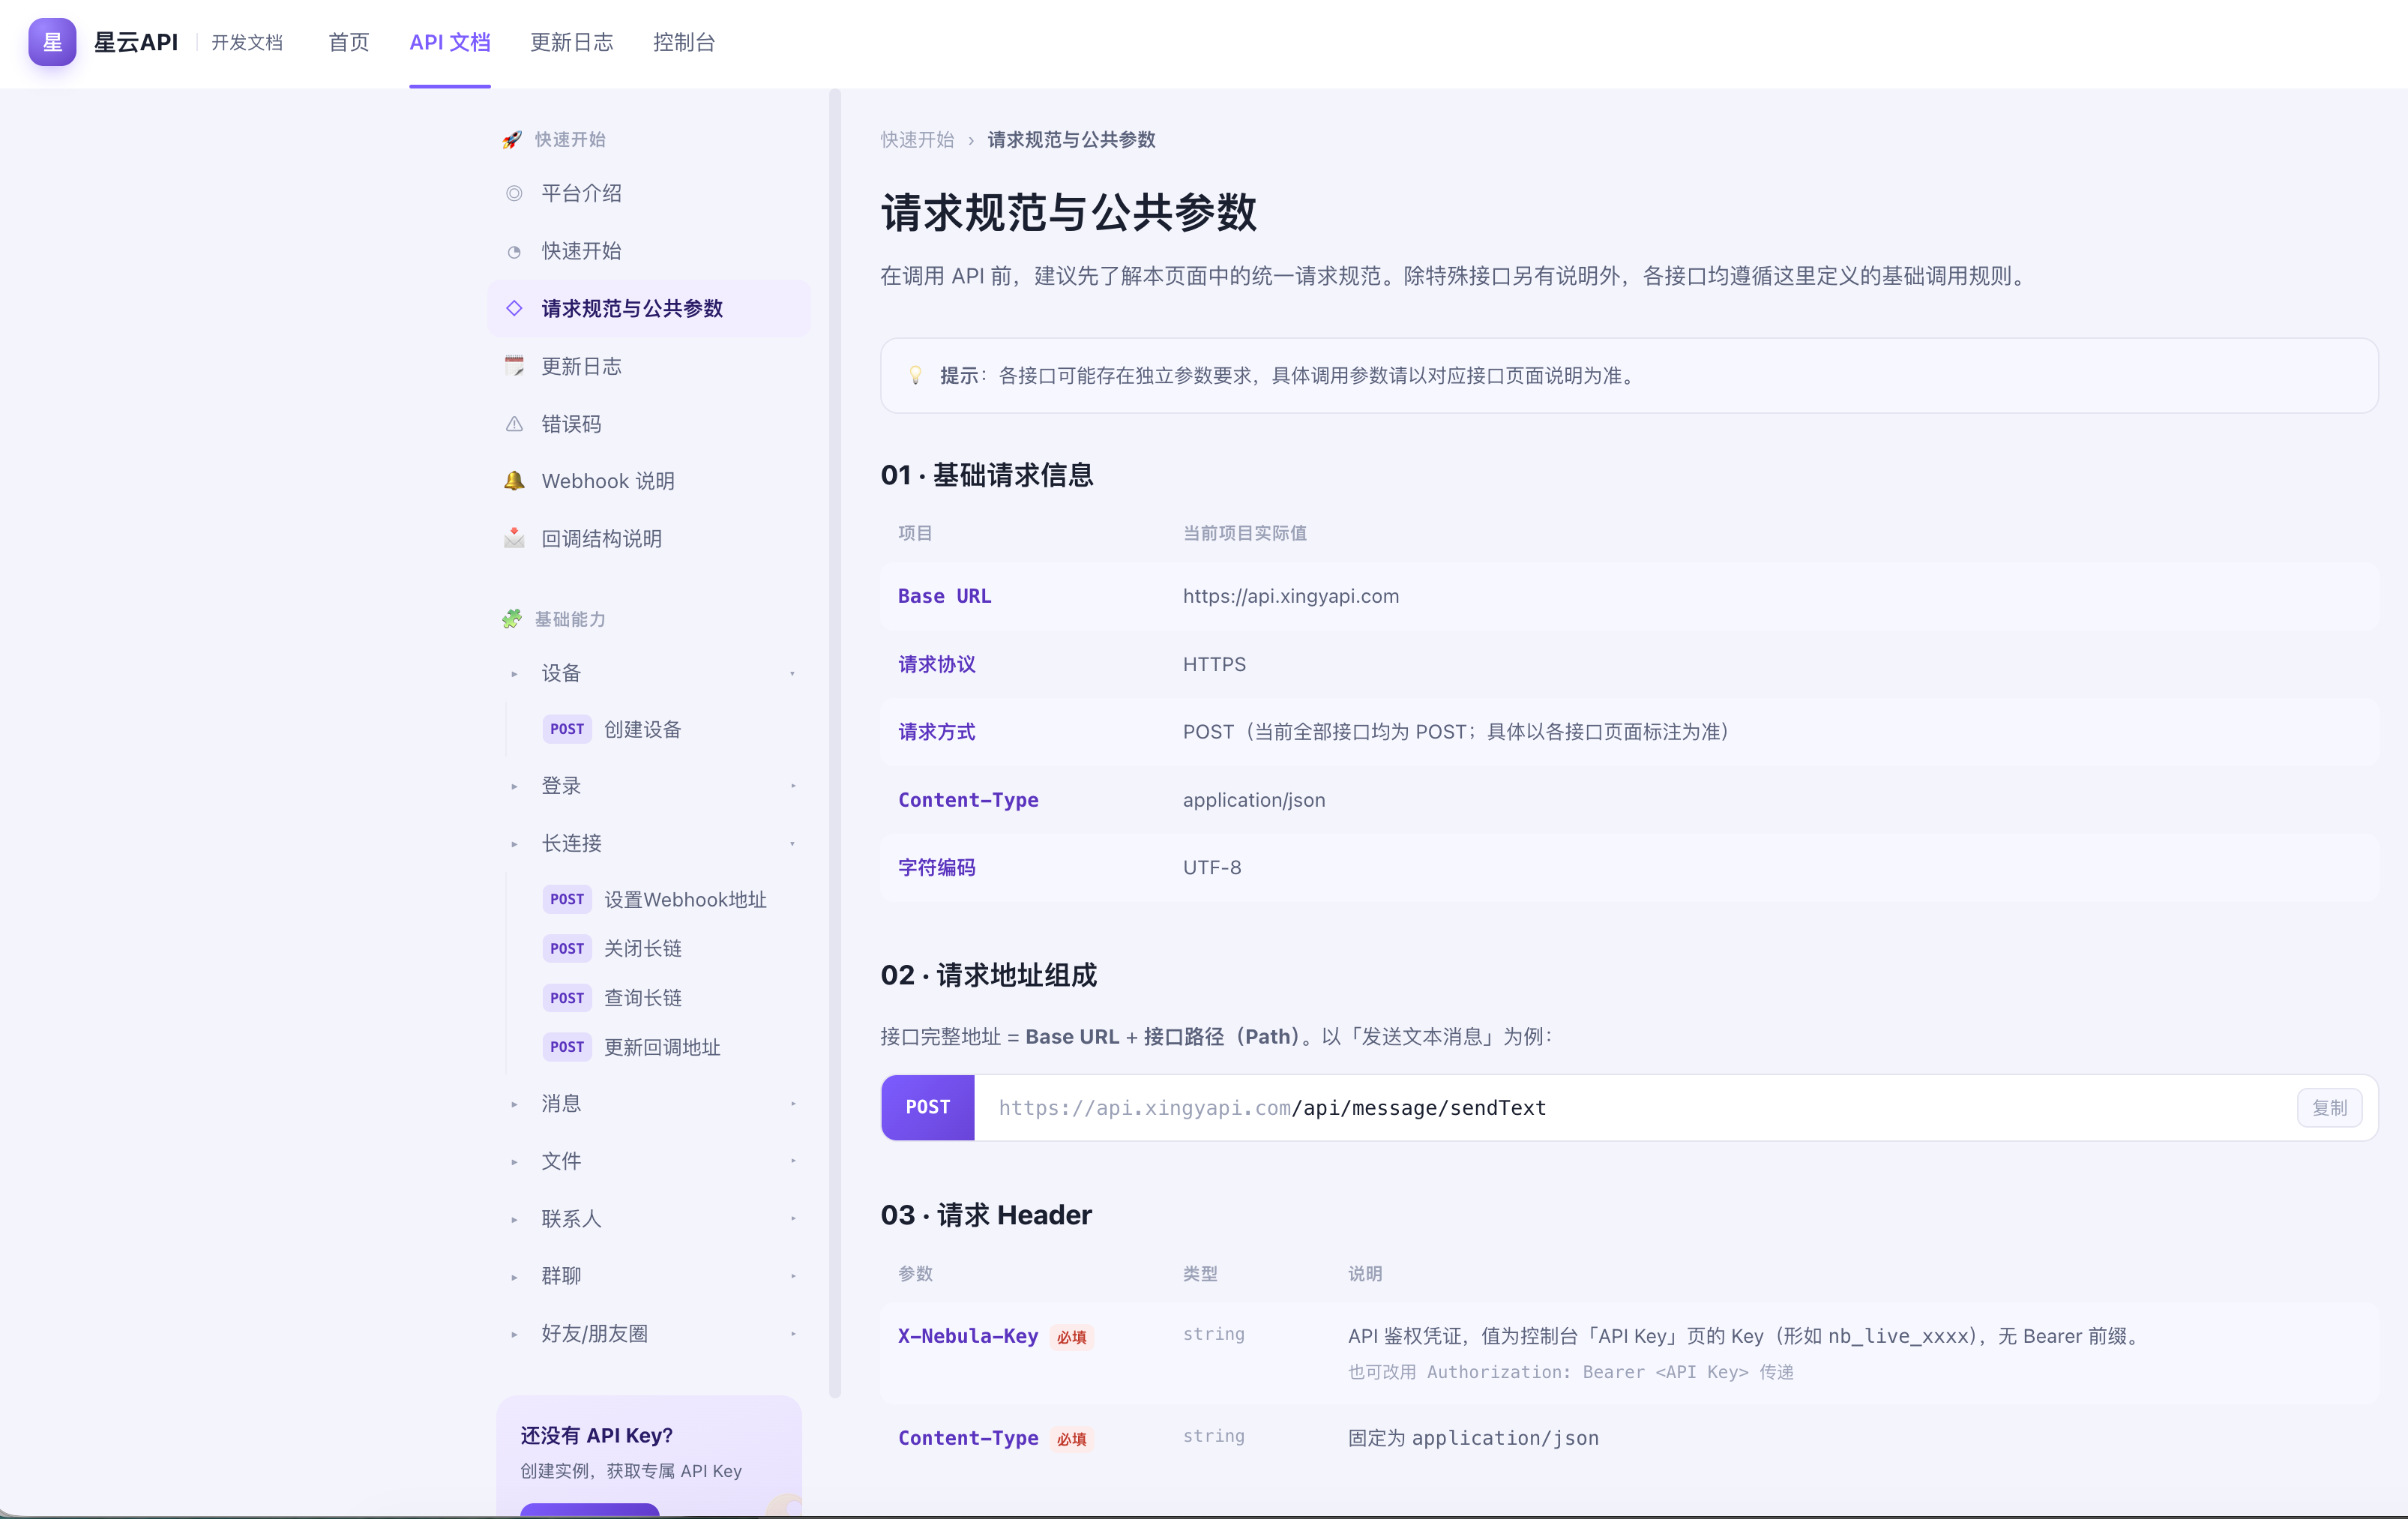Click the 03 · 请求 Header heading
This screenshot has height=1519, width=2408.
(x=985, y=1215)
